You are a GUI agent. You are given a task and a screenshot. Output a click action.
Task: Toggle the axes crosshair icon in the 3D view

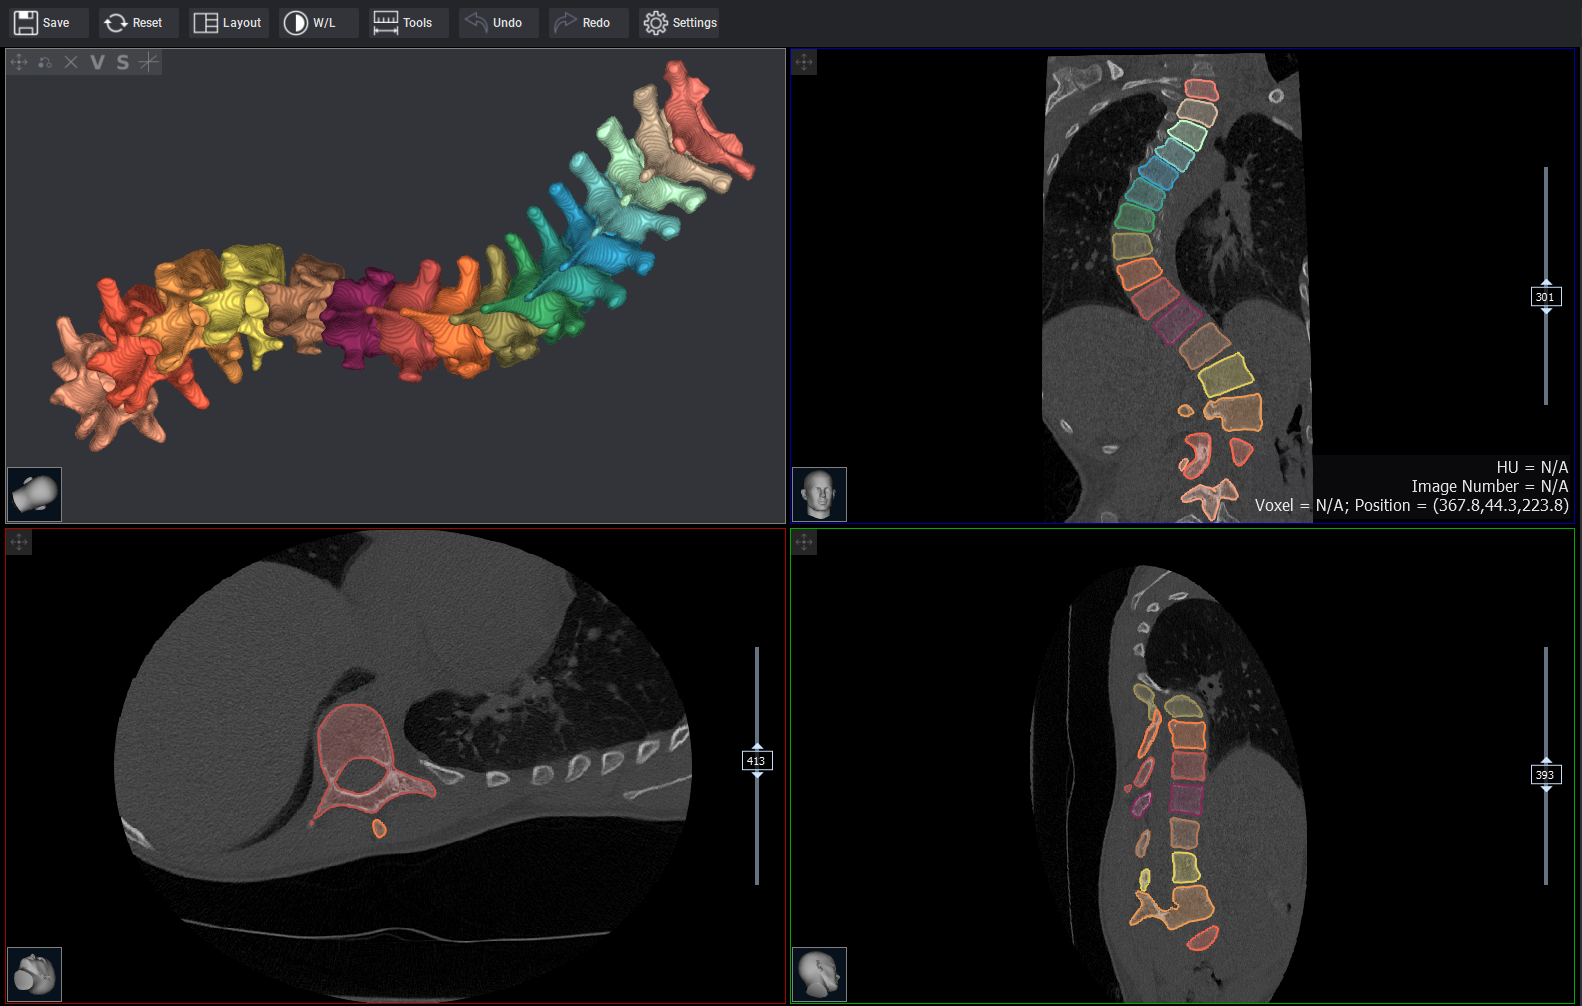pos(149,62)
